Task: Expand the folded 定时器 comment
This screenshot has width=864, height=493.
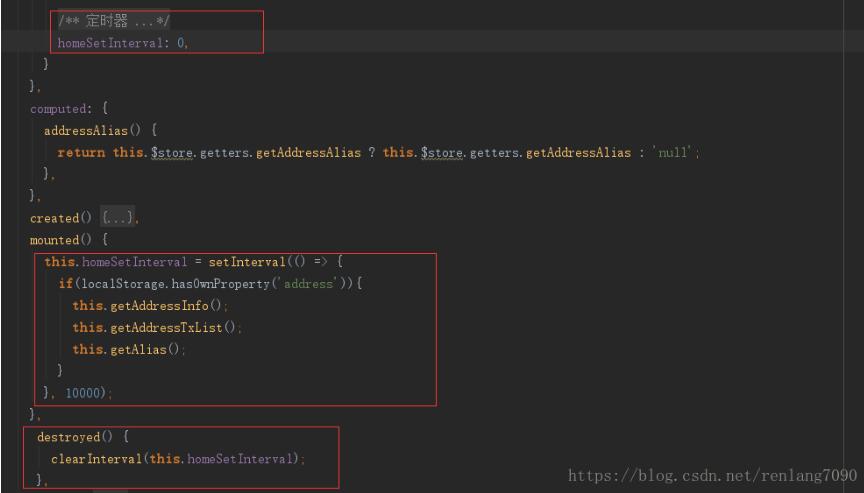Action: point(114,21)
